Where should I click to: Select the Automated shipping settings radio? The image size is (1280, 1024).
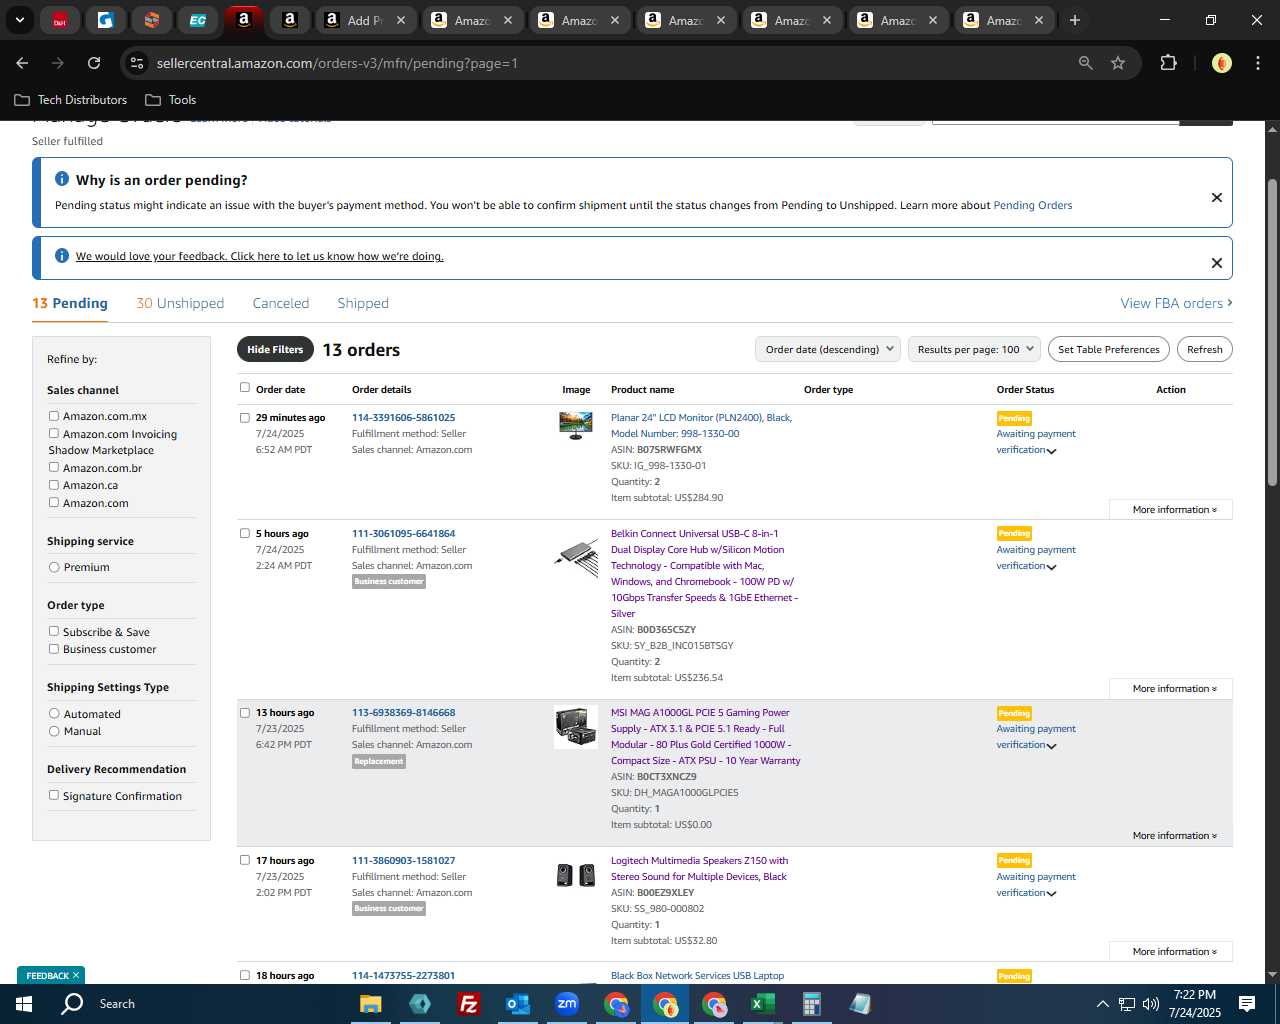pyautogui.click(x=54, y=714)
